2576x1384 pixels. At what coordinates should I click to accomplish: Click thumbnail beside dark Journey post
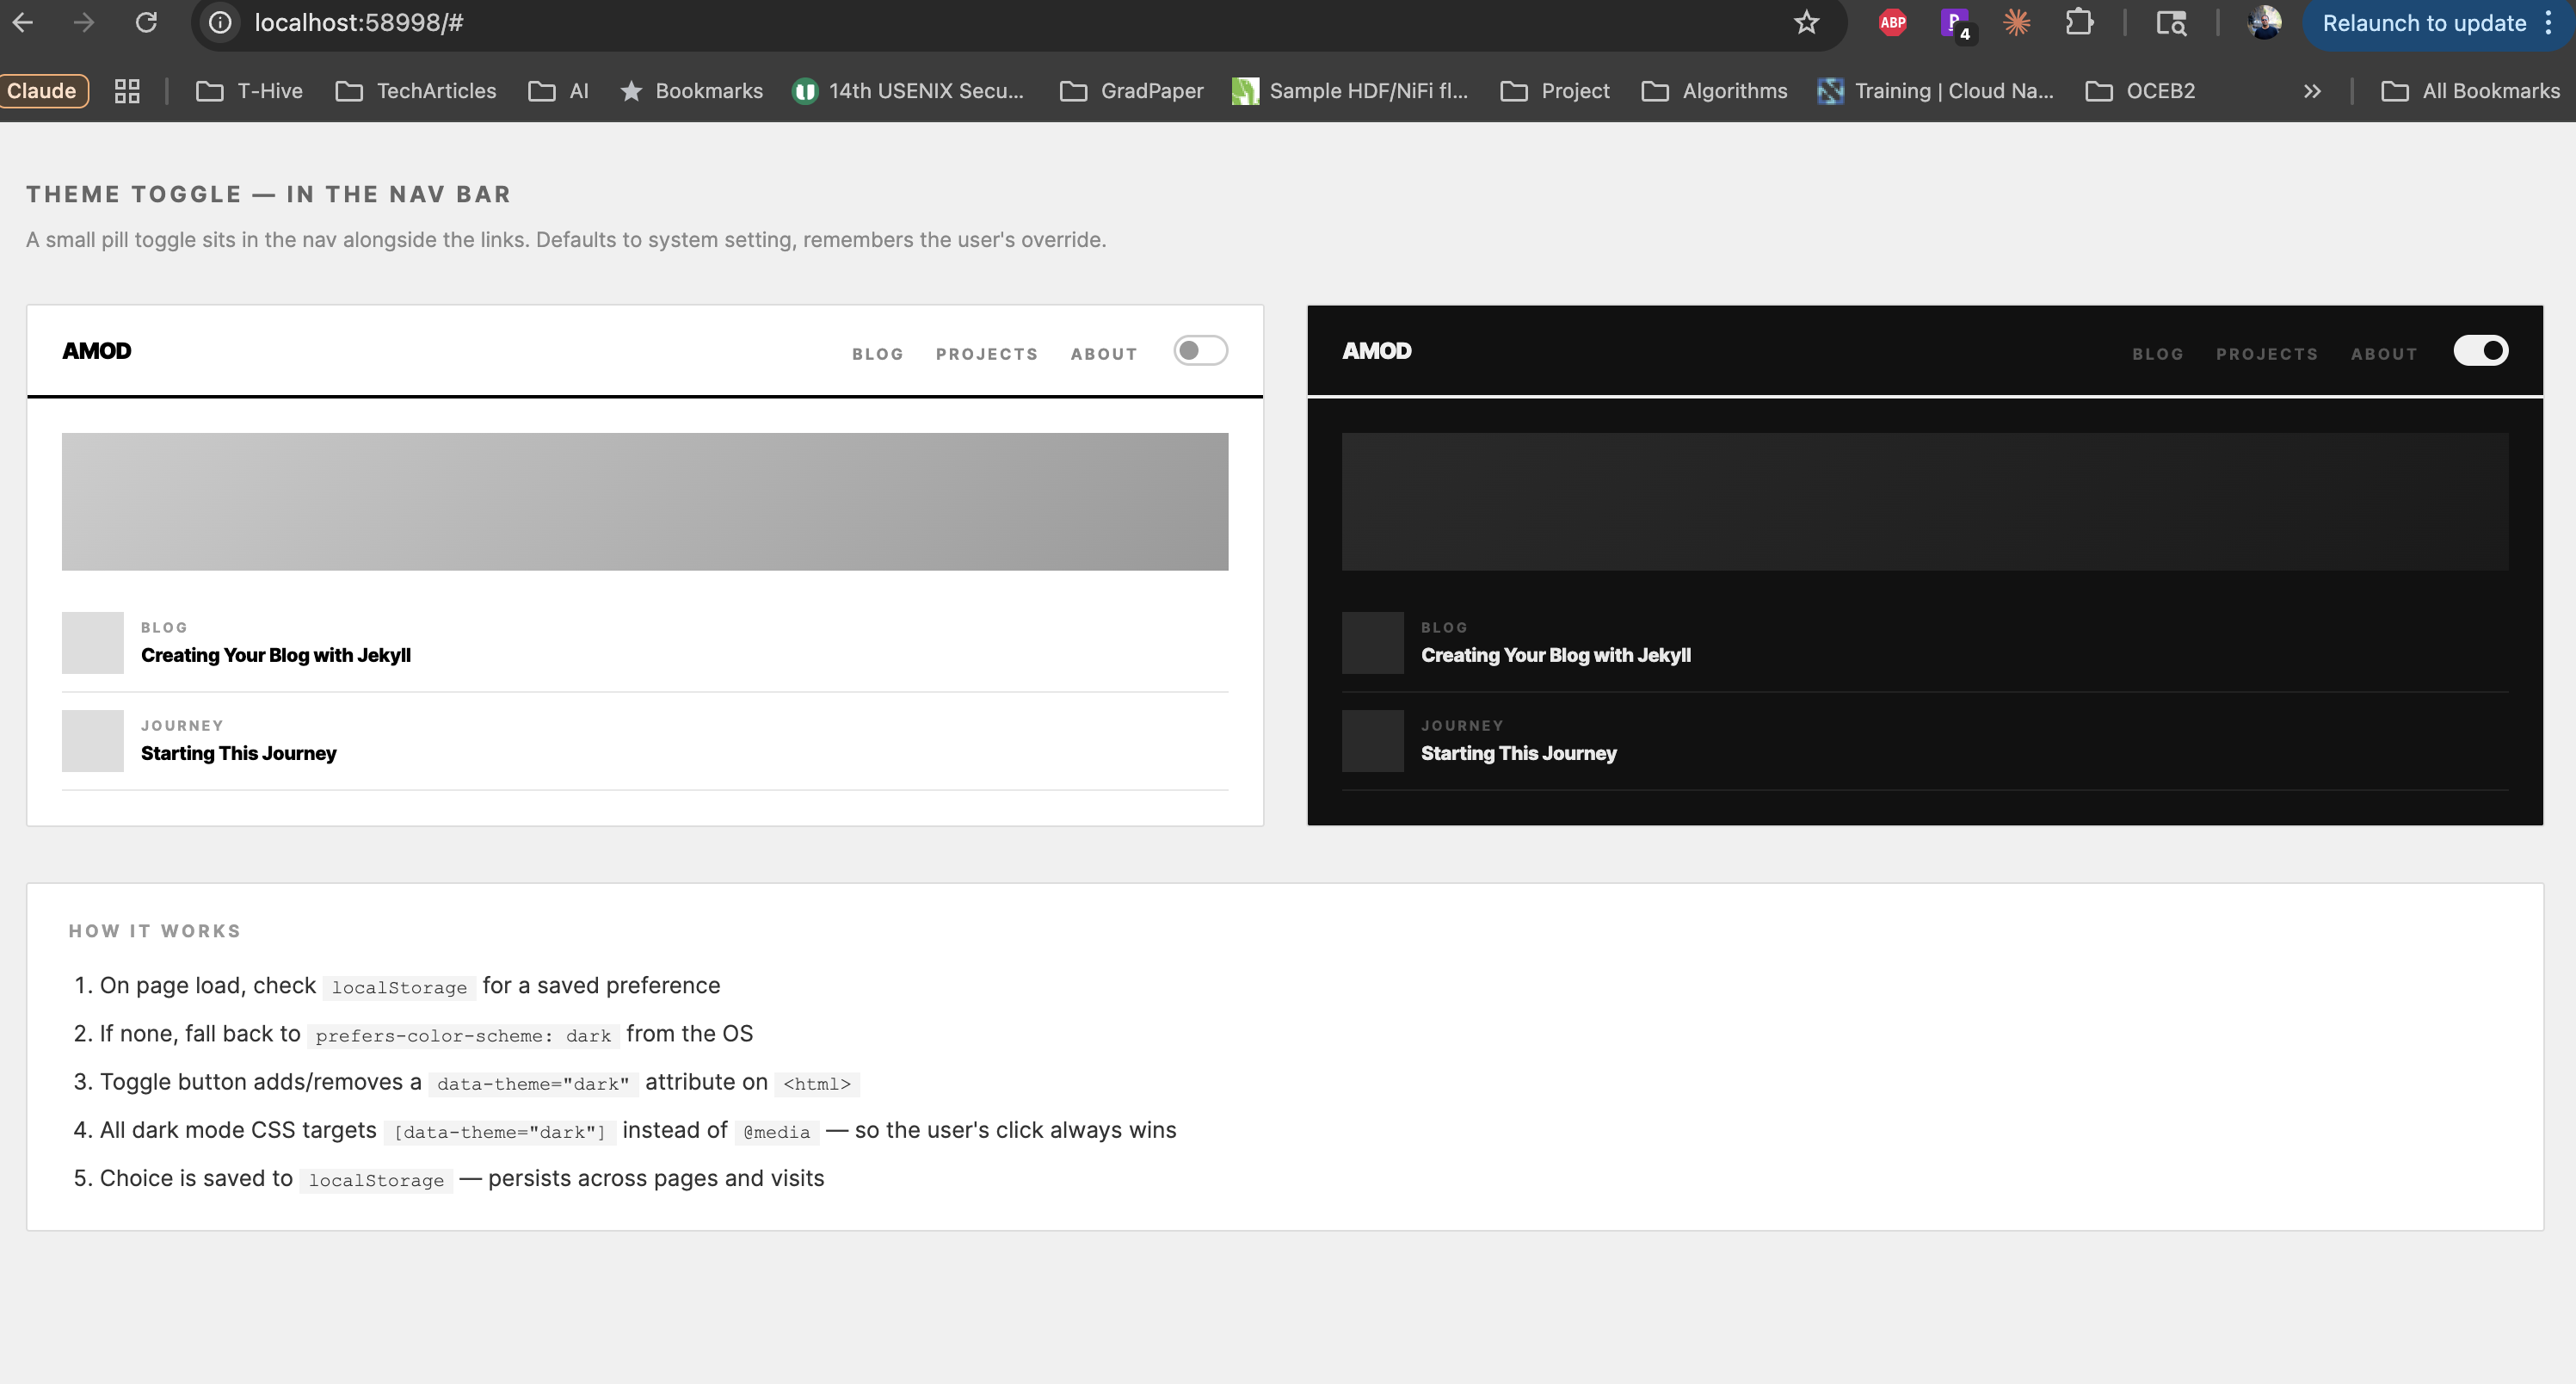coord(1373,741)
